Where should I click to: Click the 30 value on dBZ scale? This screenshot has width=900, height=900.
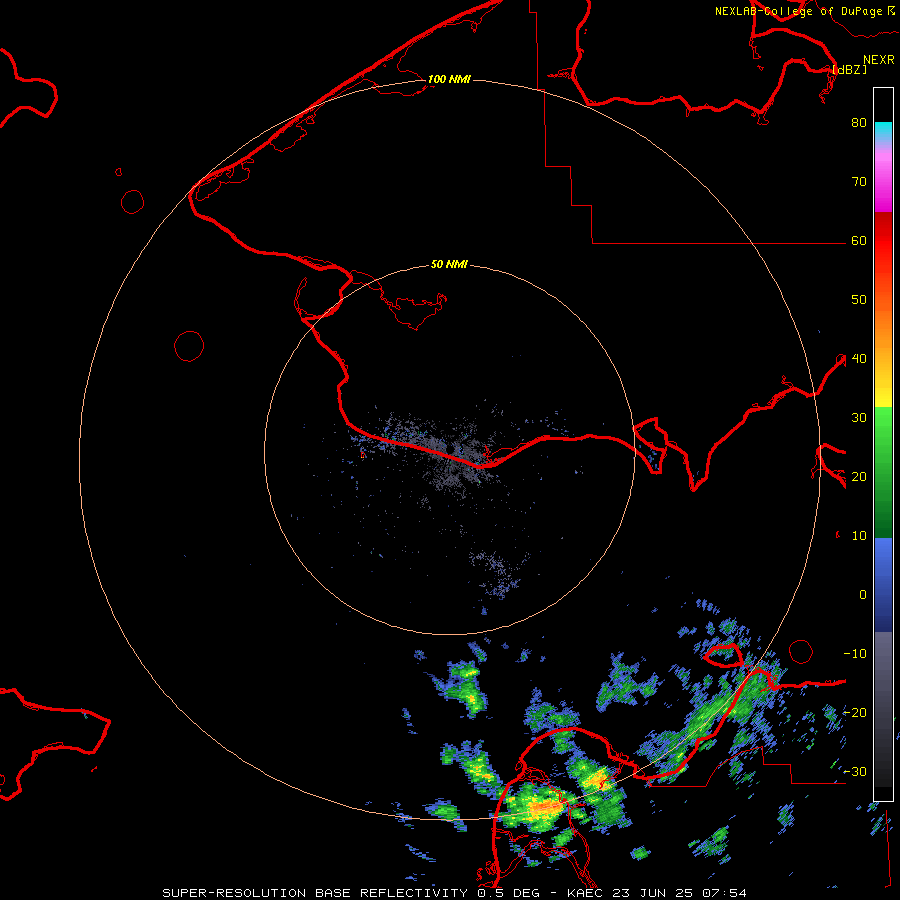(859, 418)
